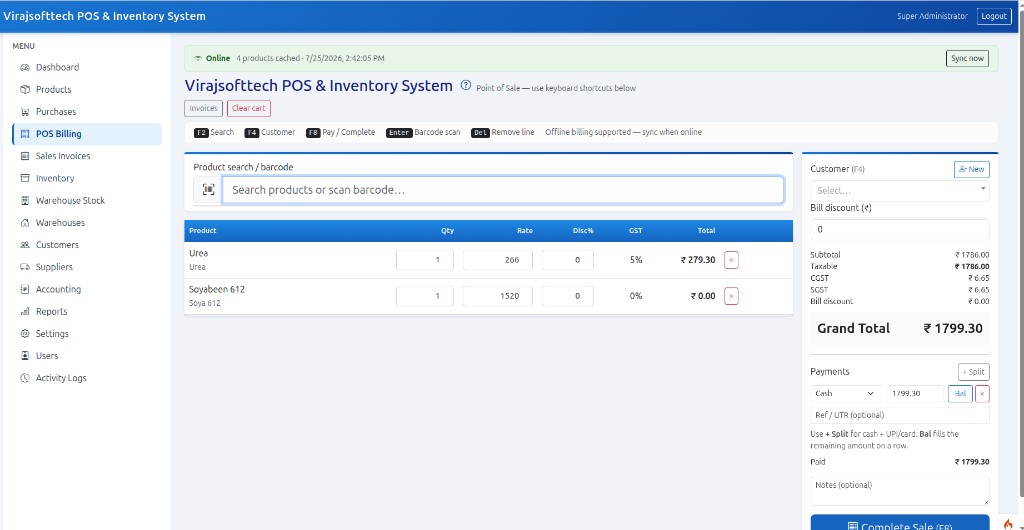Image resolution: width=1024 pixels, height=530 pixels.
Task: Open the Cash payment method dropdown
Action: pos(846,394)
